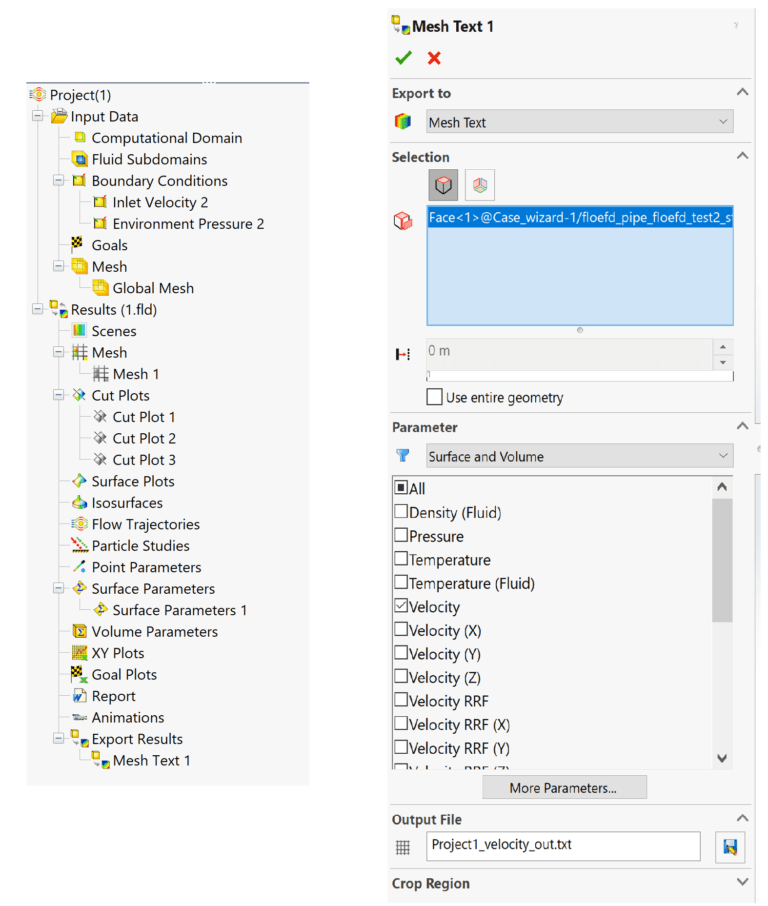Click the save icon beside the output filename
Image resolution: width=768 pixels, height=906 pixels.
click(x=731, y=846)
